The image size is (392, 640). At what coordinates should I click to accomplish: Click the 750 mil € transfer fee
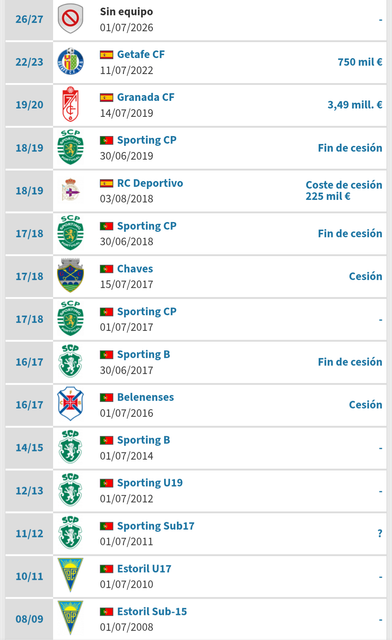(x=360, y=62)
